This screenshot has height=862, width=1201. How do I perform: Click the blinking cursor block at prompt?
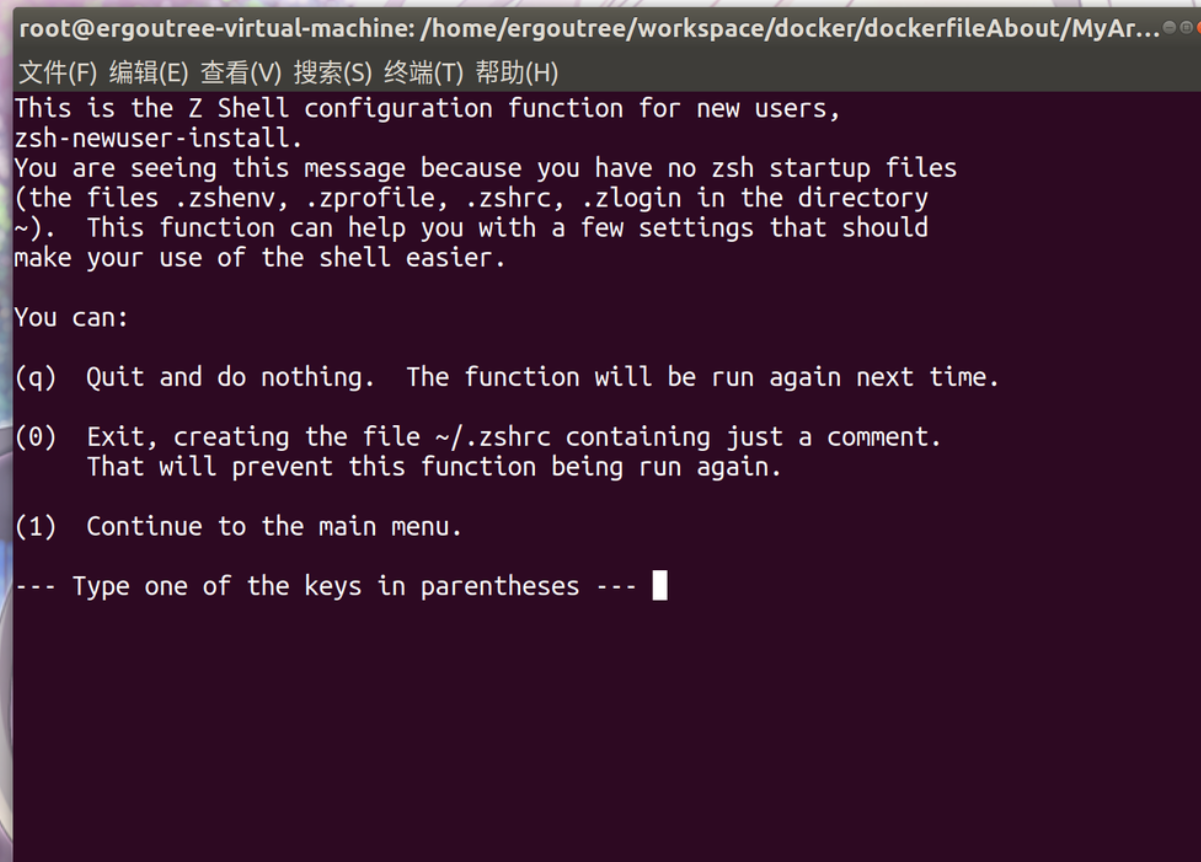point(659,586)
